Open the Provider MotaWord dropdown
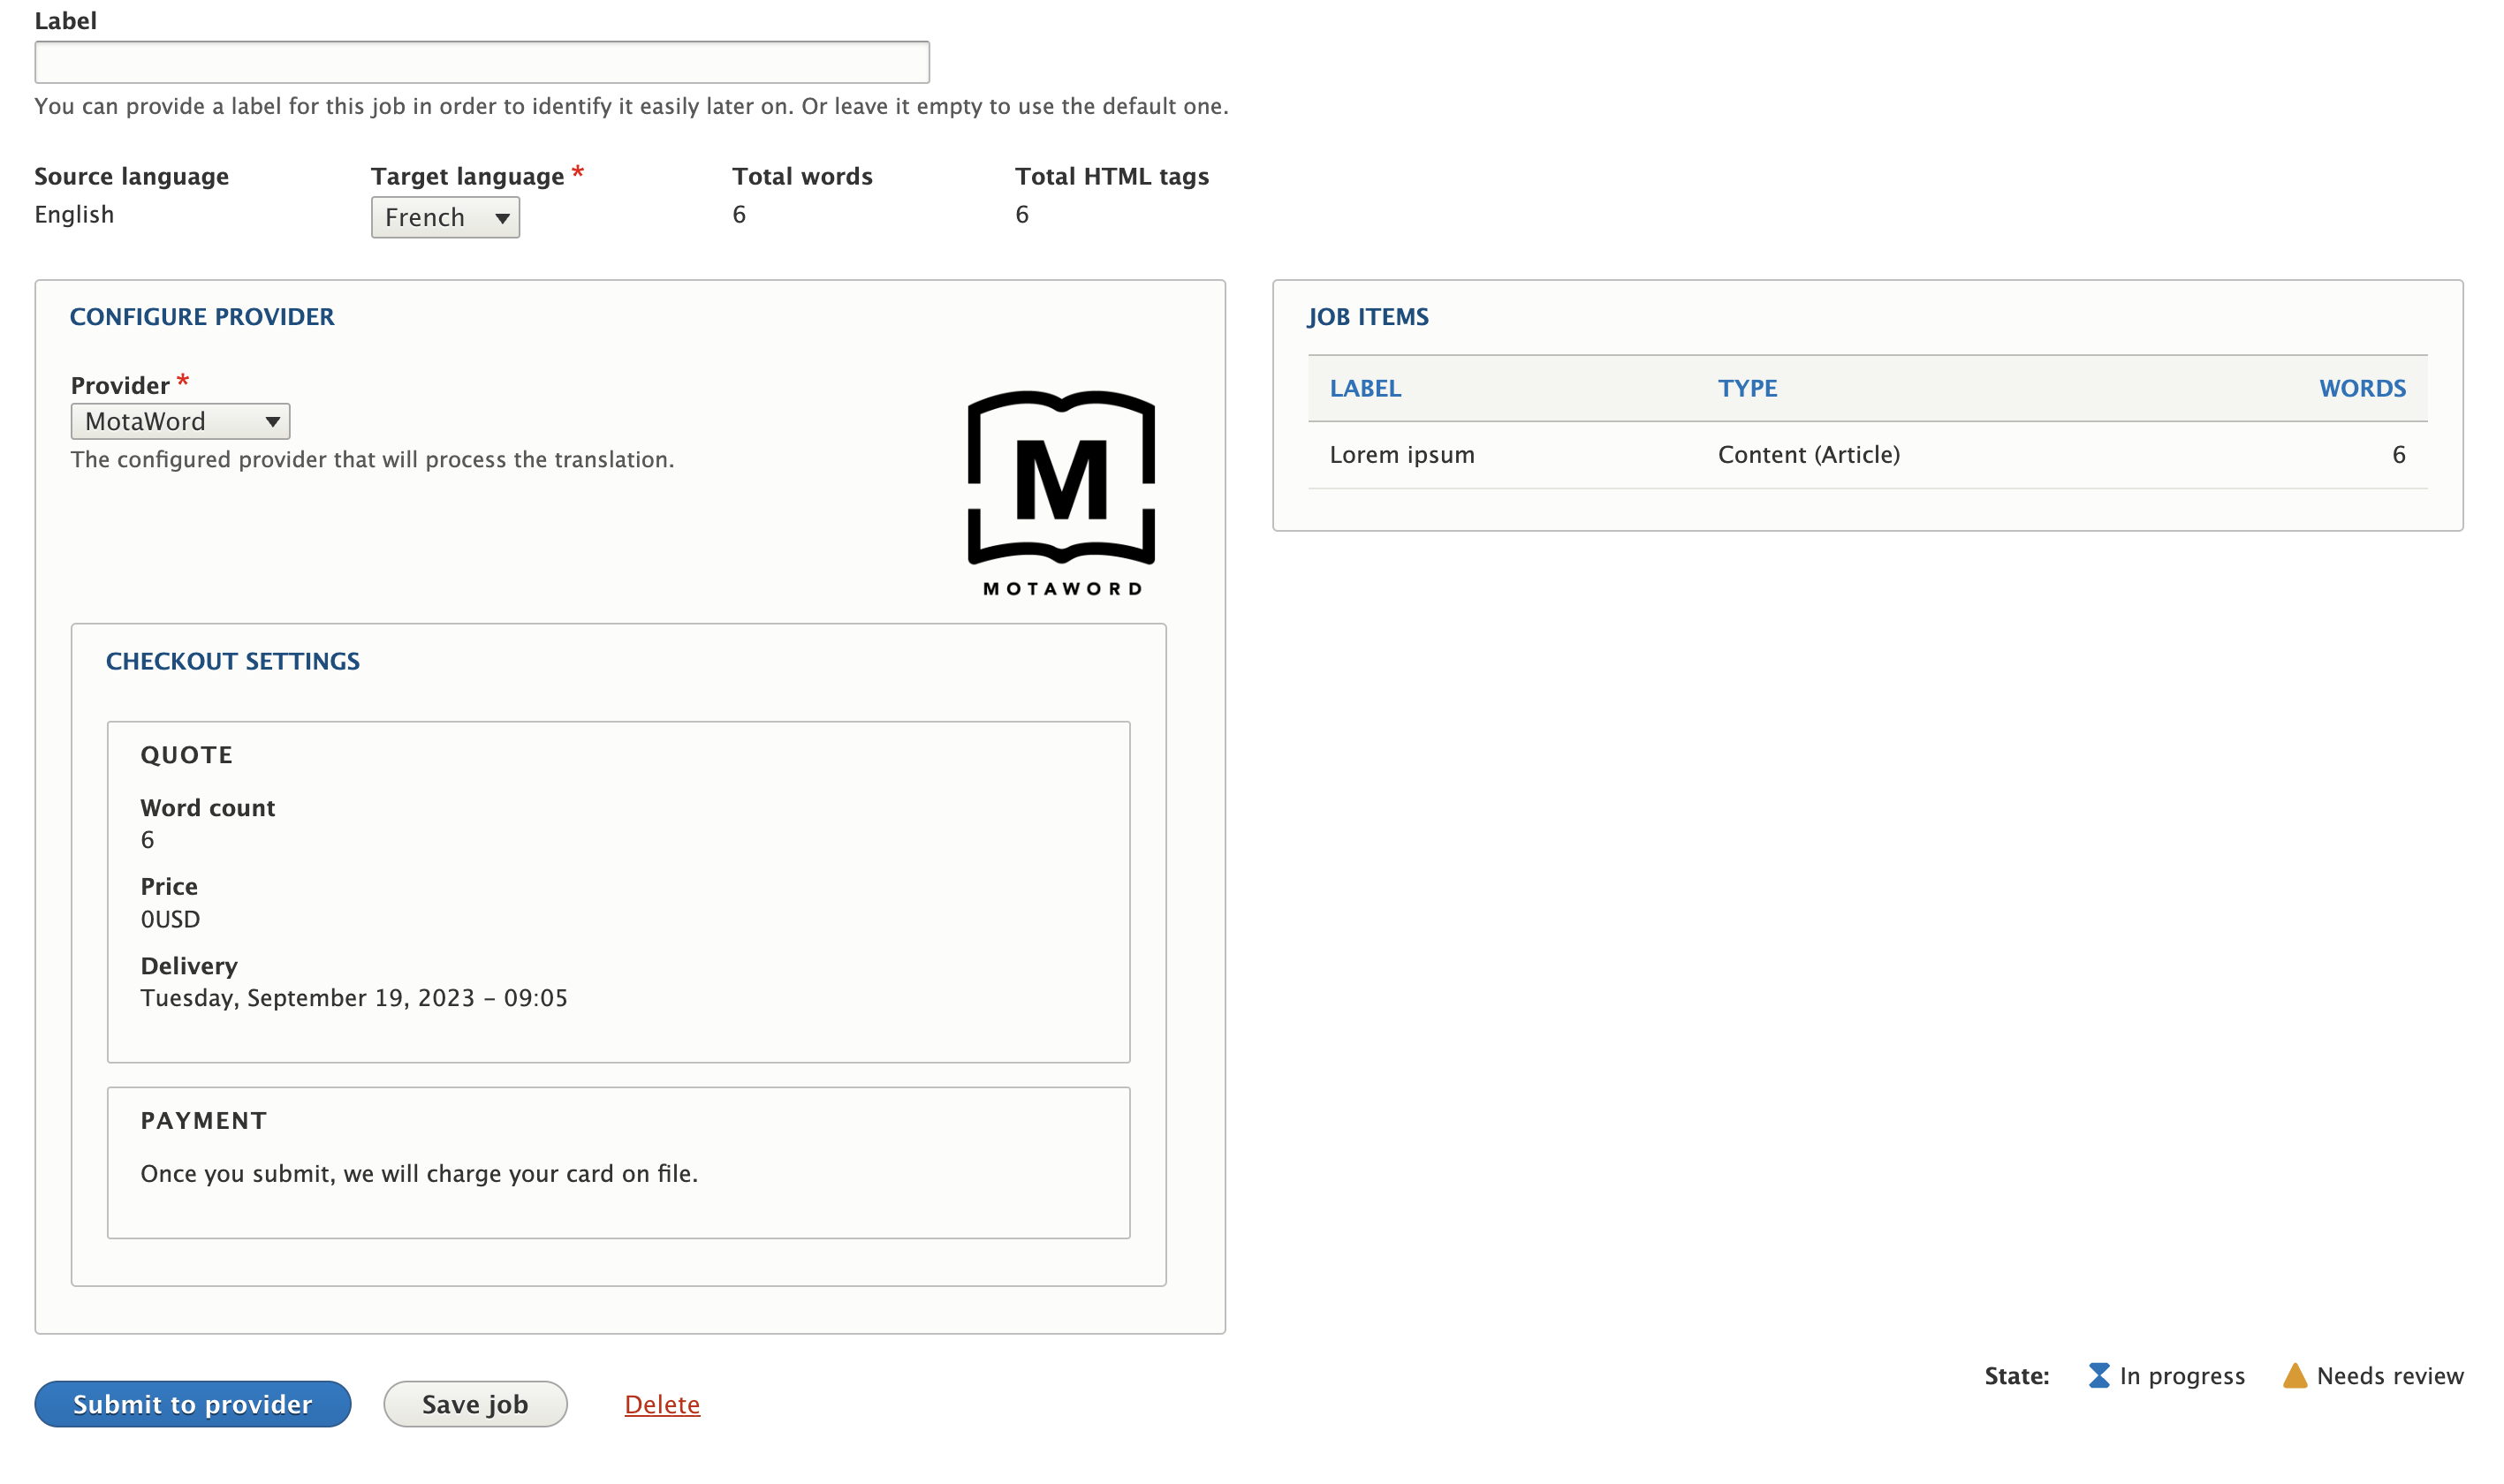Screen dimensions: 2504x1484 (180, 421)
